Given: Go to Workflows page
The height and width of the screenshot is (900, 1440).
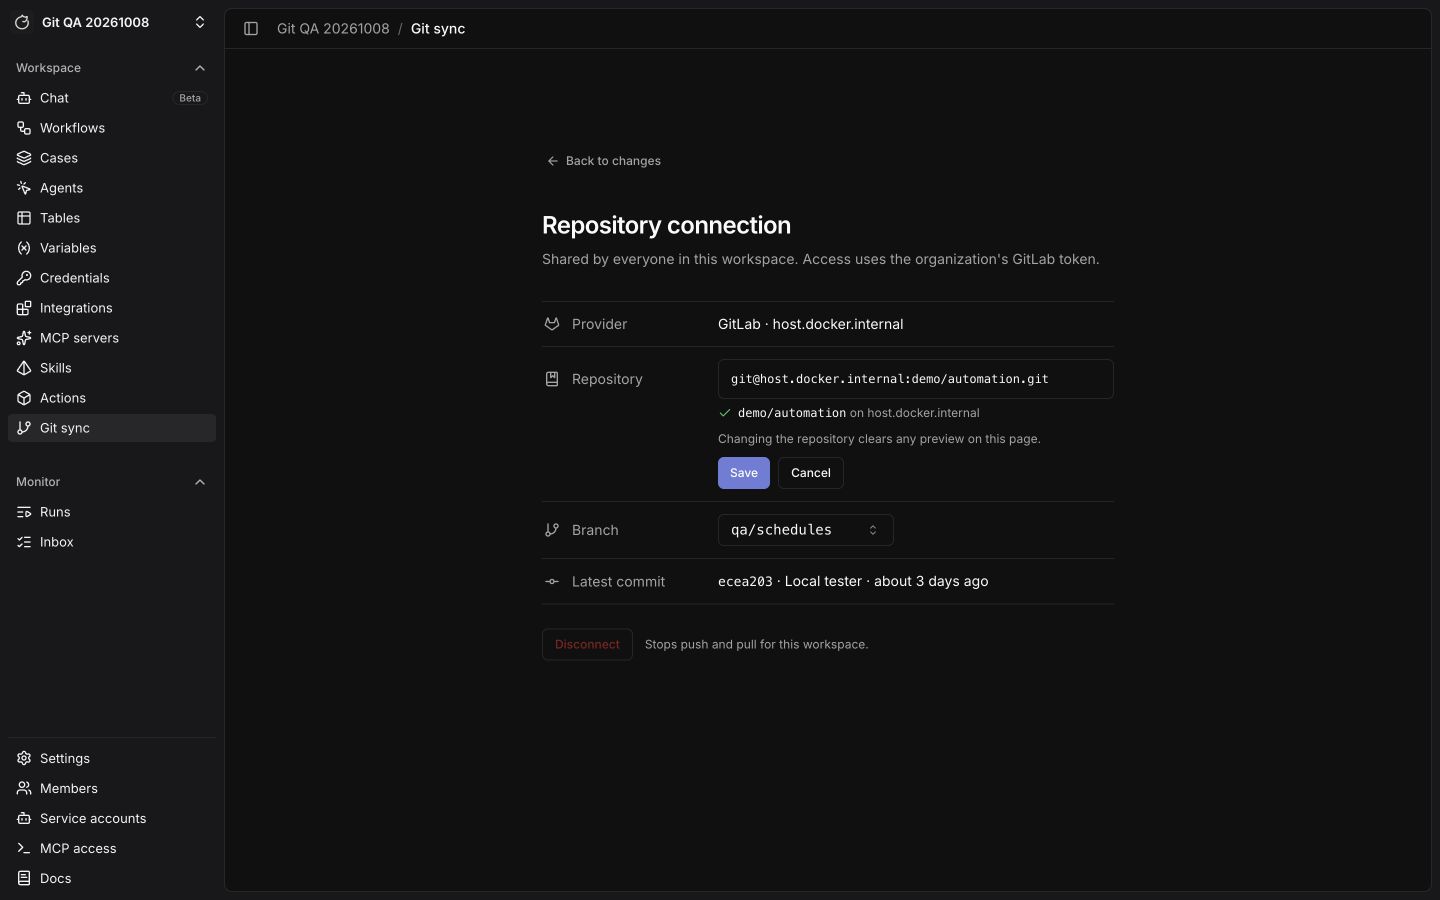Looking at the screenshot, I should tap(112, 128).
